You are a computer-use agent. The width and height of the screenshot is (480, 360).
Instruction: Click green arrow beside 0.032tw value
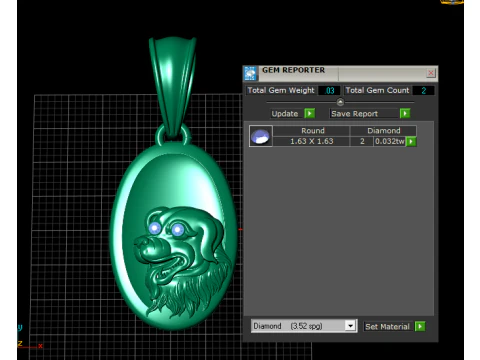click(x=411, y=141)
